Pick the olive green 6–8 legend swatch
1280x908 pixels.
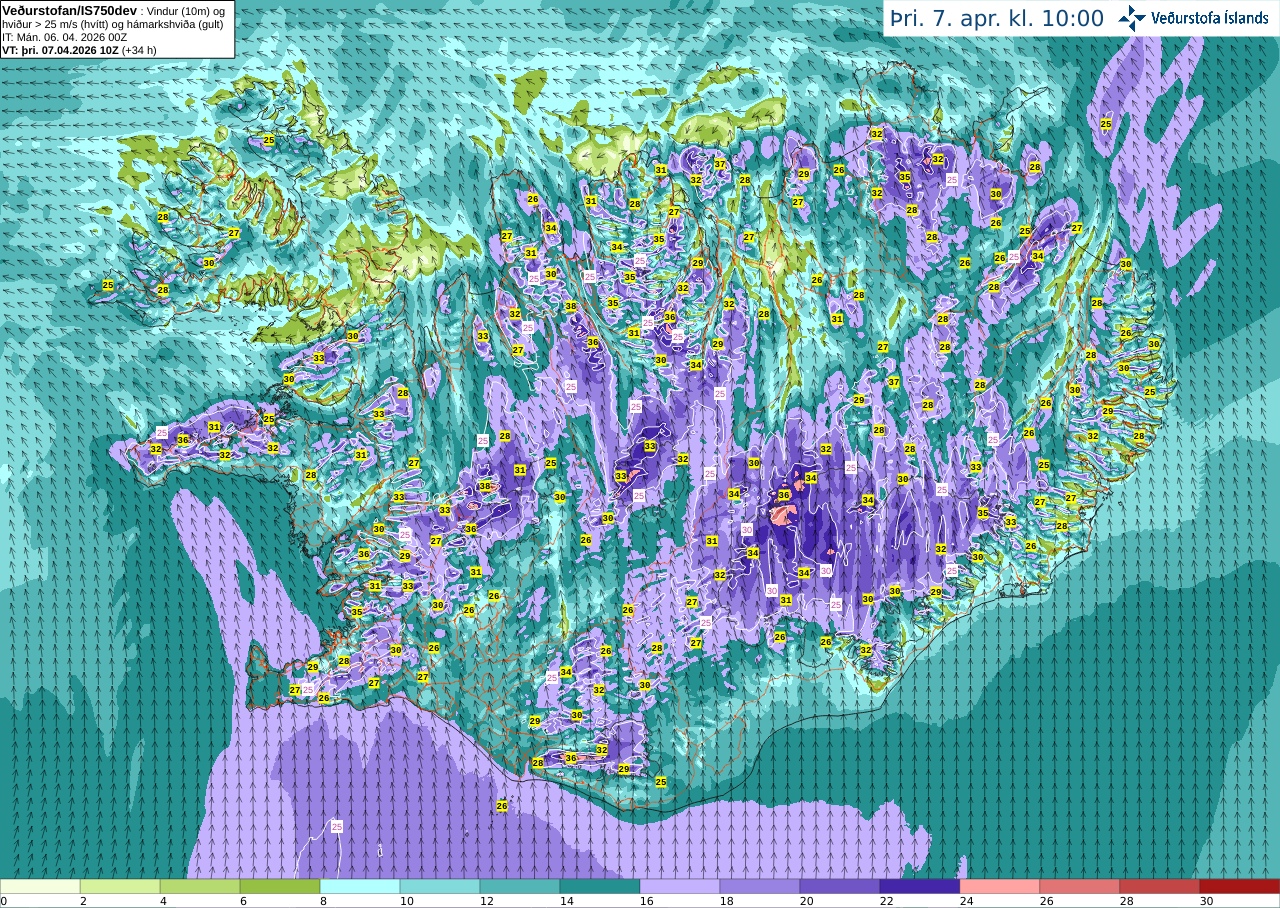tap(280, 886)
